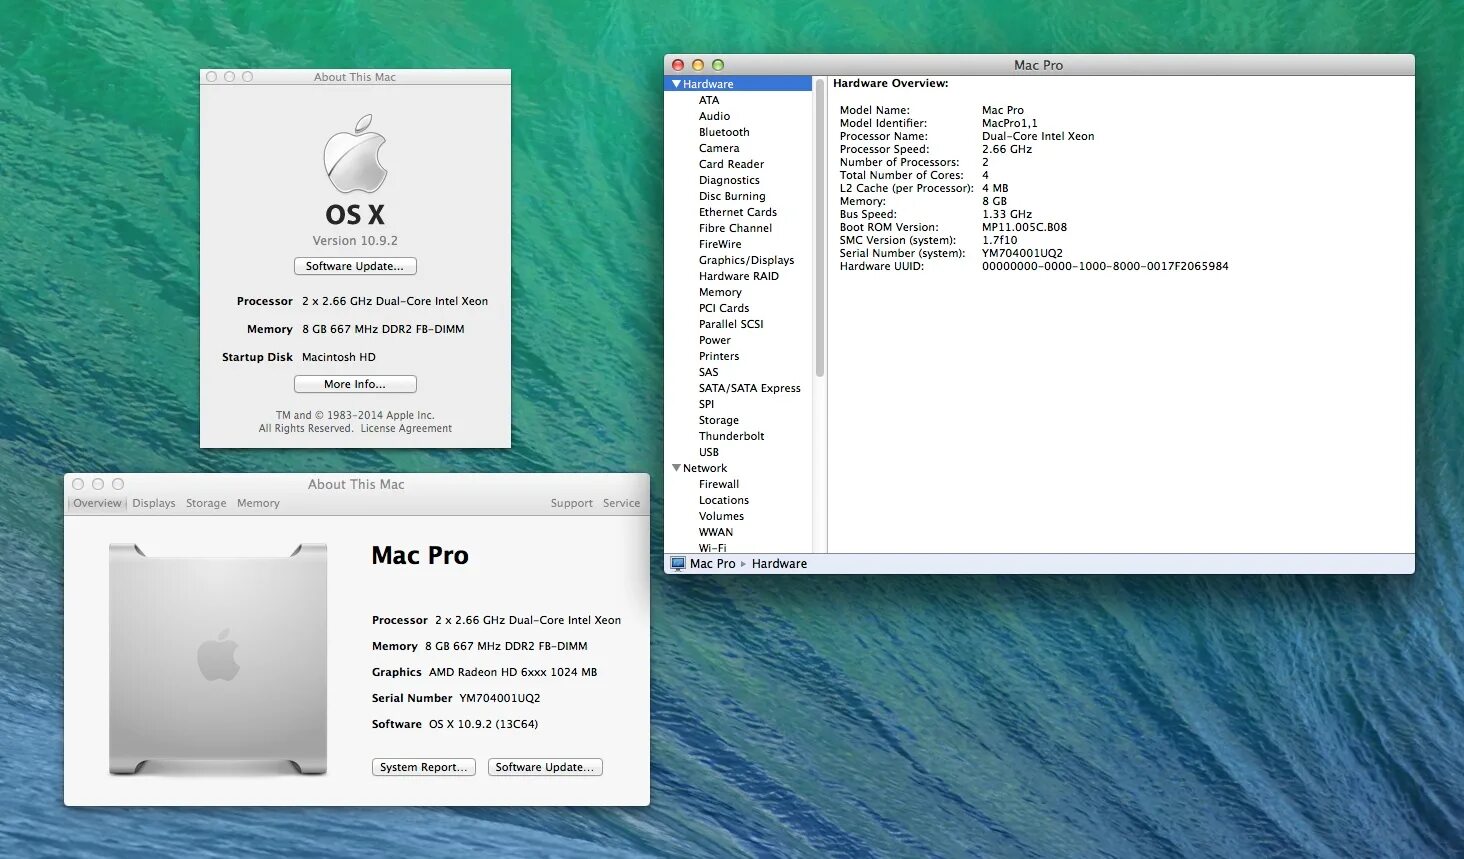
Task: Click the Hardware header row in sidebar
Action: tap(739, 84)
